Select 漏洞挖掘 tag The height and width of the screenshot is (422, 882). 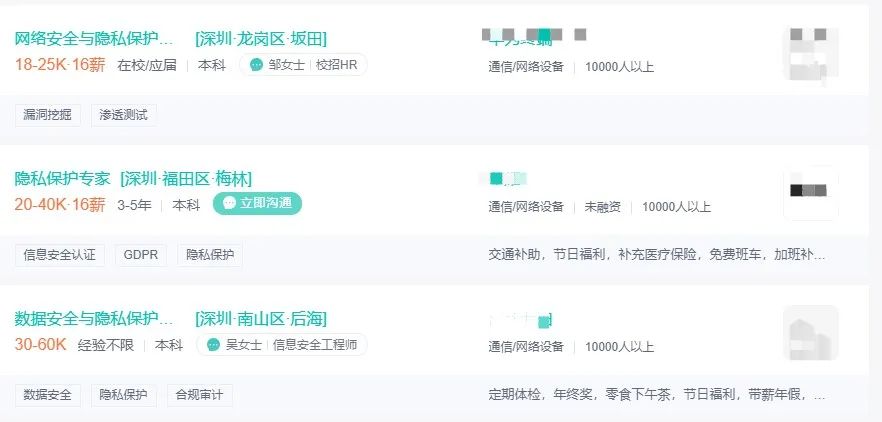click(48, 115)
